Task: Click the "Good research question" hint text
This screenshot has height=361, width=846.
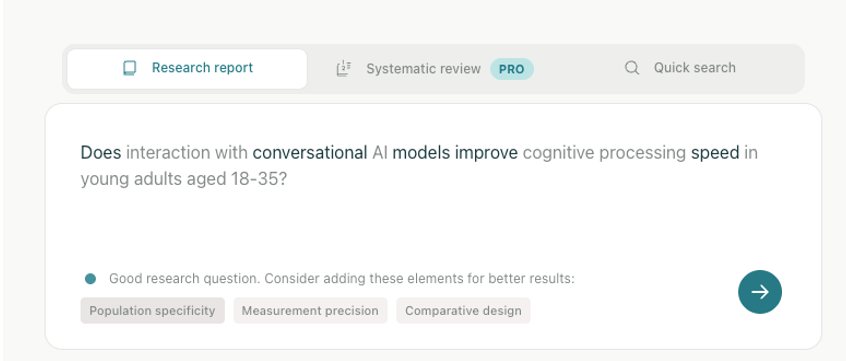Action: coord(342,279)
